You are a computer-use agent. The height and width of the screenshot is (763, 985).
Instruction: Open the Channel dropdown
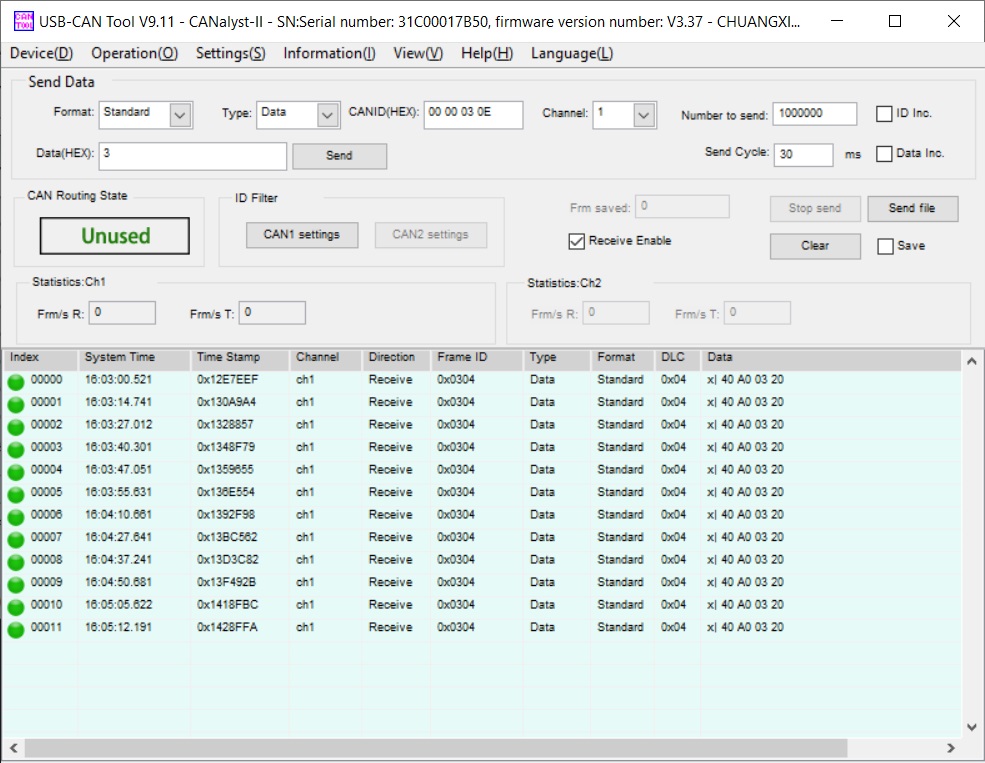pyautogui.click(x=644, y=116)
